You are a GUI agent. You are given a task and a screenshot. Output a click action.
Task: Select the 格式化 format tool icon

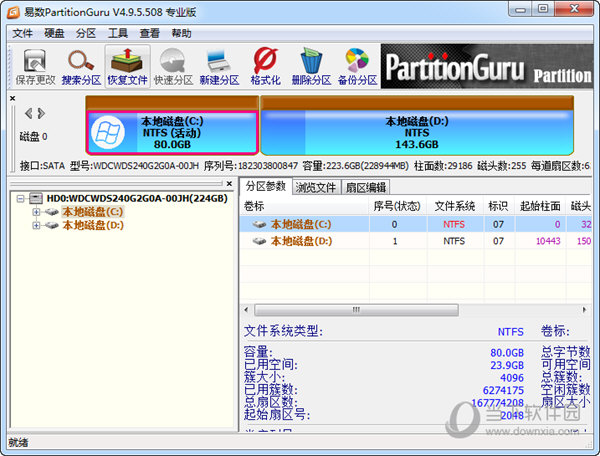click(265, 66)
